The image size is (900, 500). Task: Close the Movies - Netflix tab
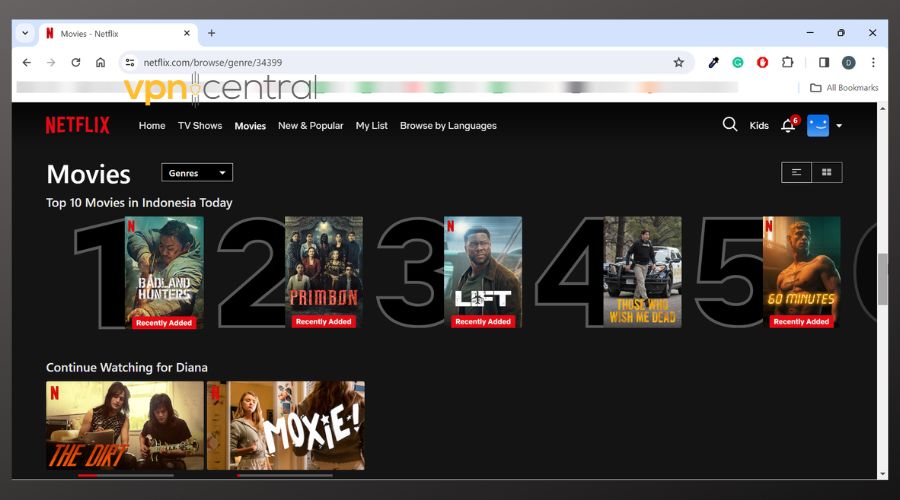pos(187,33)
